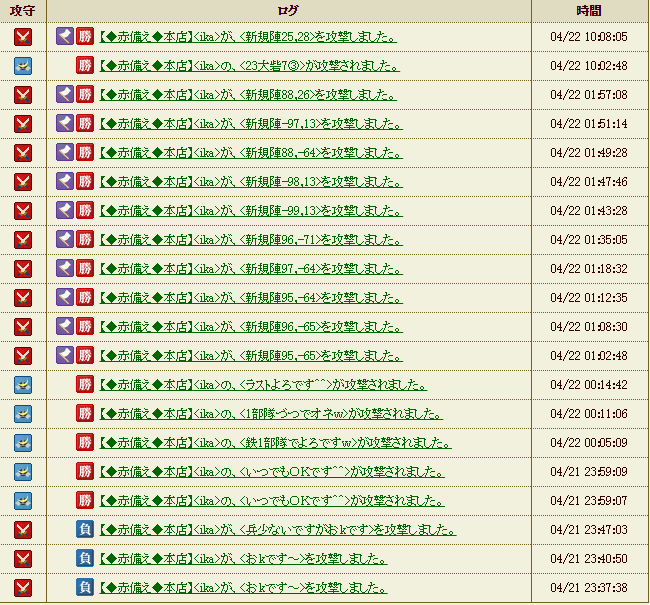This screenshot has width=650, height=605.
Task: Click red 勝 badge in ラストよろです row
Action: coord(85,385)
